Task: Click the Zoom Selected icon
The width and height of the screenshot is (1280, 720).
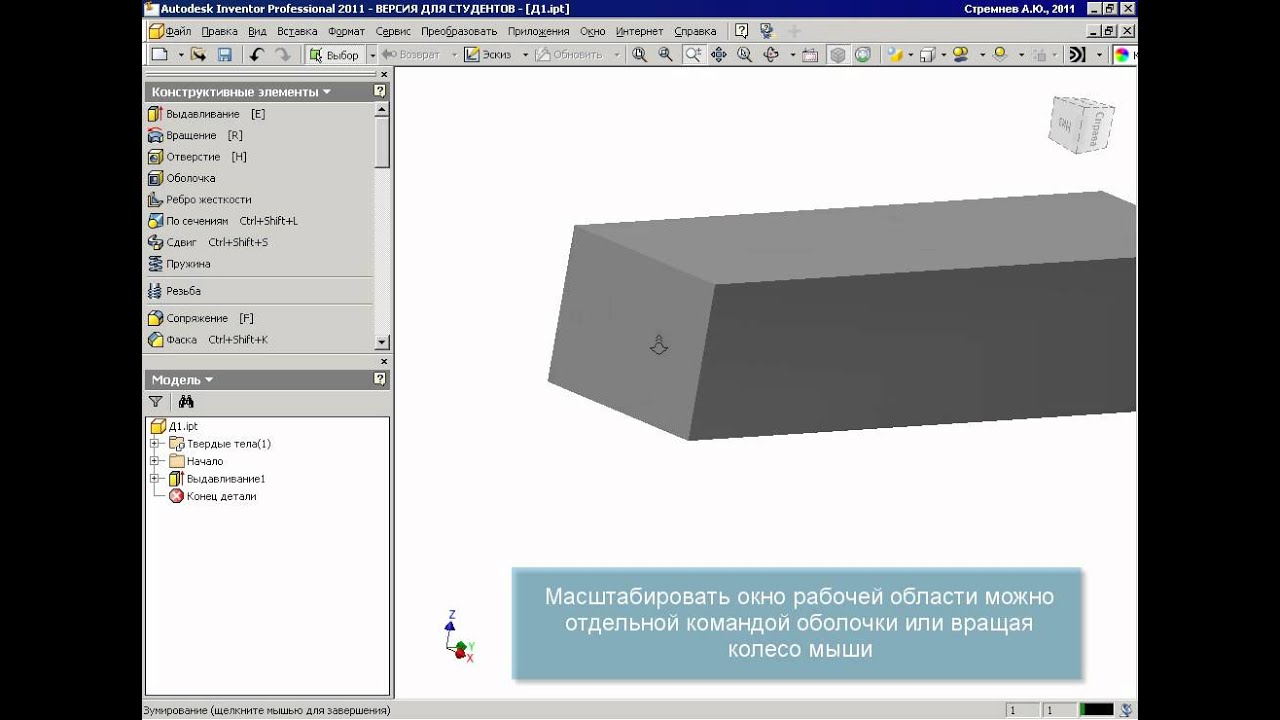Action: pyautogui.click(x=745, y=55)
